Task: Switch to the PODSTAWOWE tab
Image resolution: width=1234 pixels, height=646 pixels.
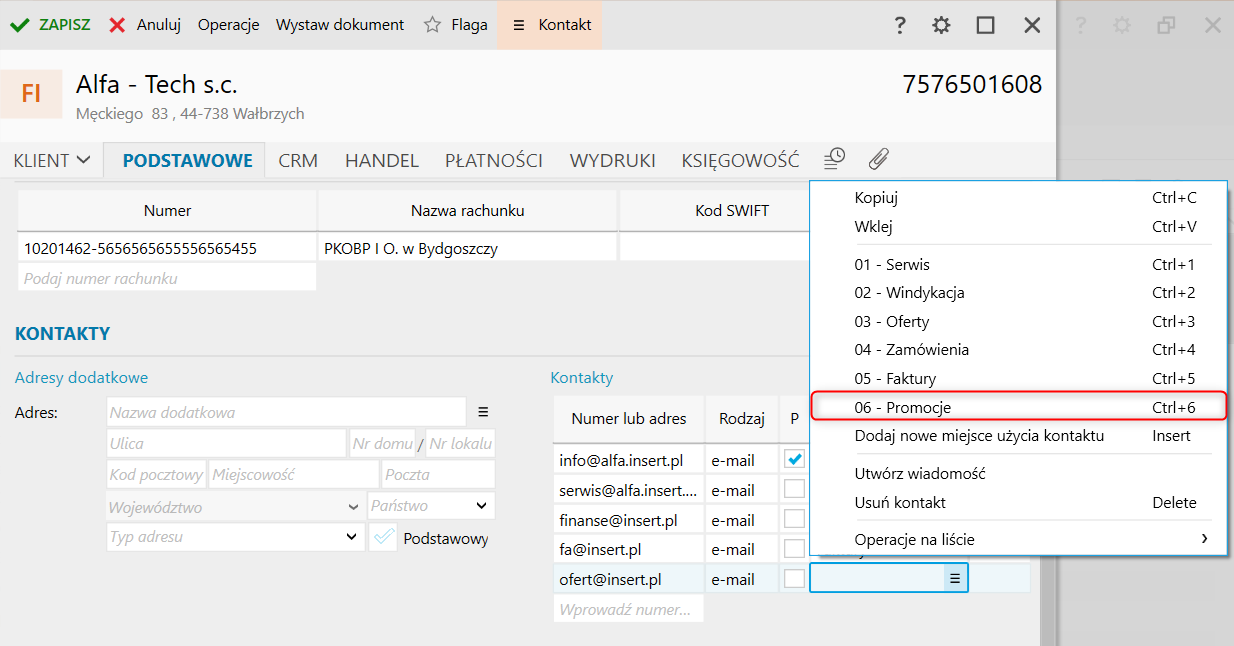Action: [187, 160]
